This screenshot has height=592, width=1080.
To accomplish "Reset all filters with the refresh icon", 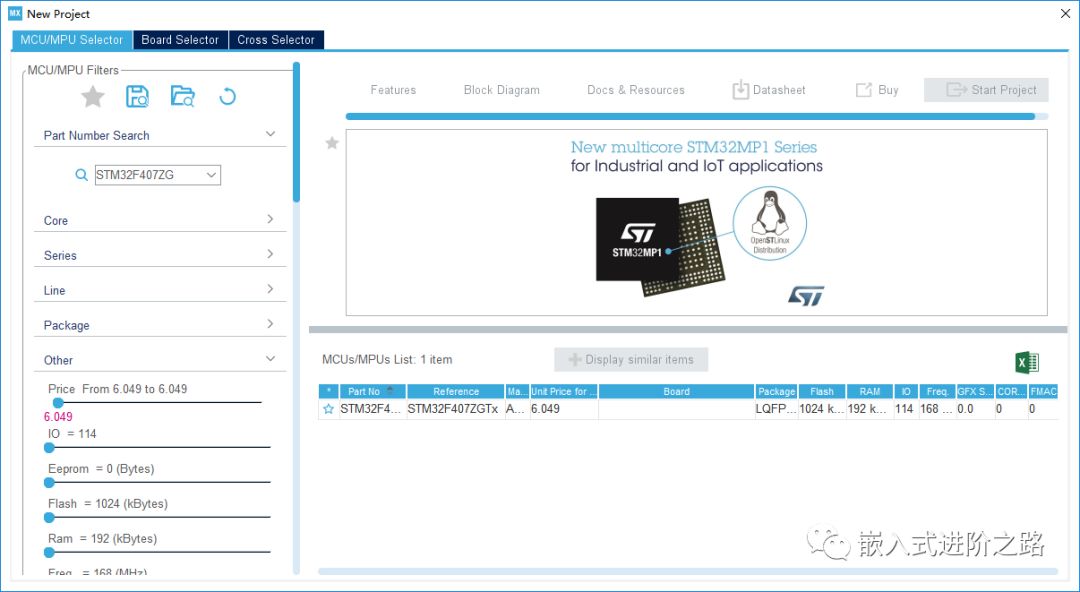I will [x=227, y=96].
